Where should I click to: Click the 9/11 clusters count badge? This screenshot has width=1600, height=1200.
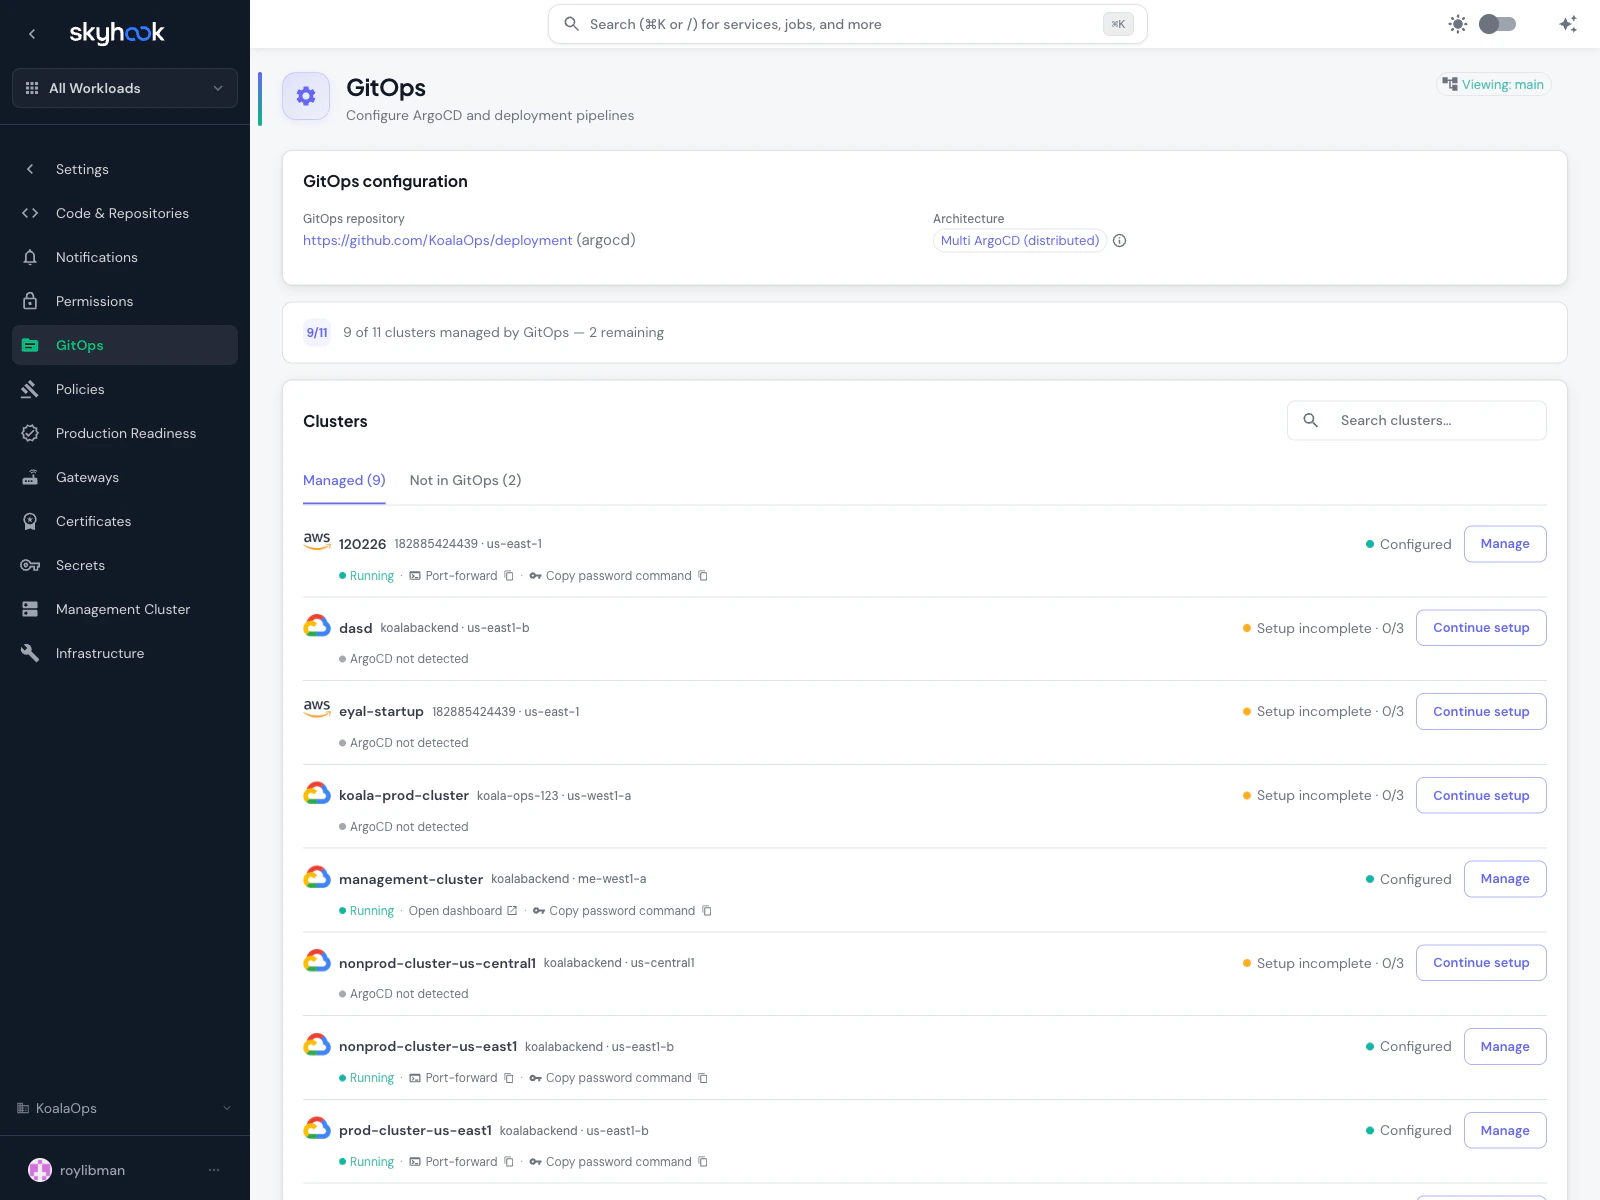317,332
